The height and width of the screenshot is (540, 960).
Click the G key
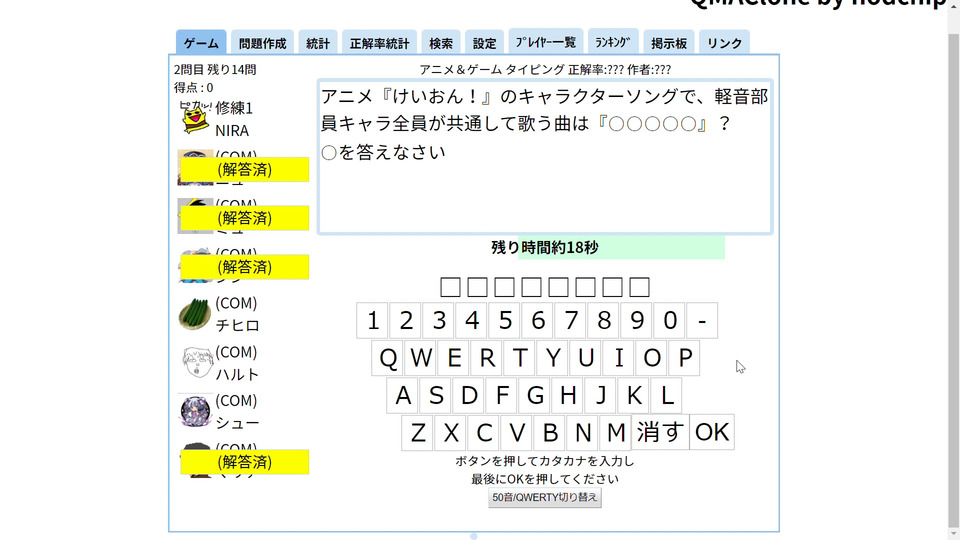click(536, 396)
